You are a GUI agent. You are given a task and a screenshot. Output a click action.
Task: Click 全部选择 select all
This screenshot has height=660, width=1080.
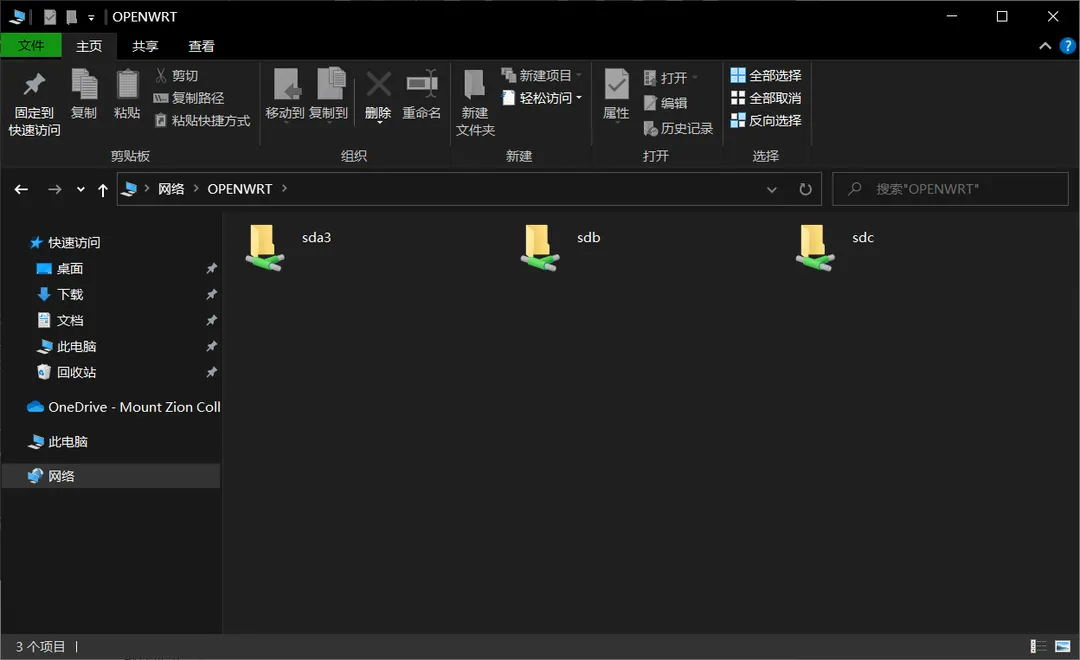pos(766,75)
